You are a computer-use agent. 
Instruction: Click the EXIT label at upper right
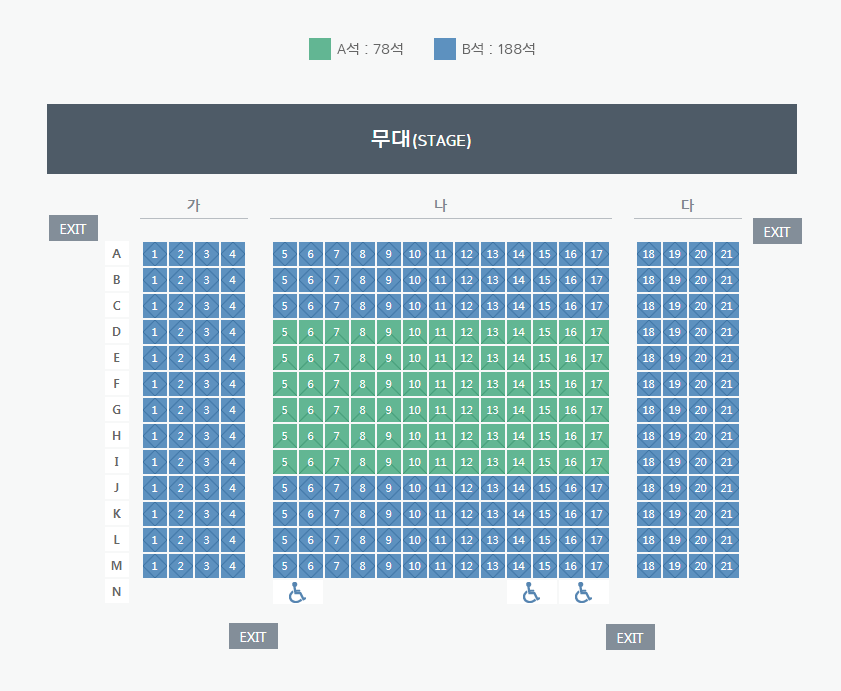point(777,231)
